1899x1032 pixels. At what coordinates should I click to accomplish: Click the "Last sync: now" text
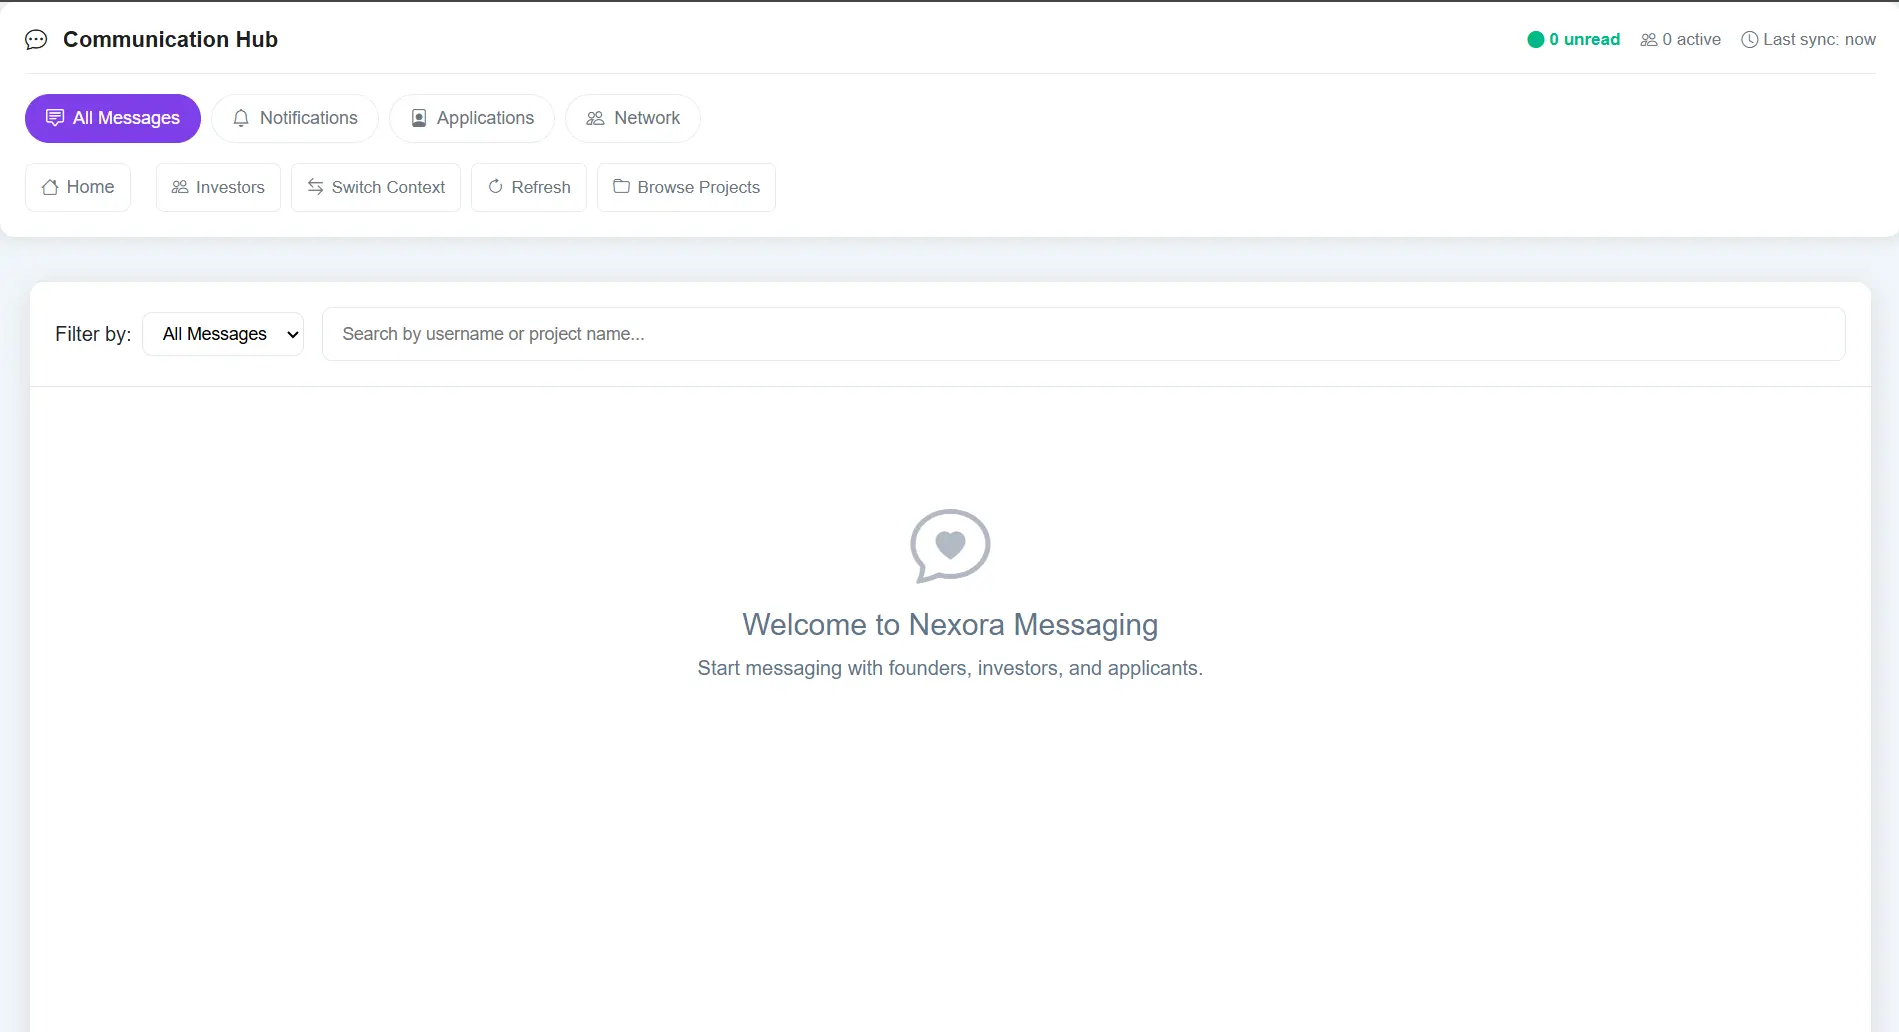click(1820, 40)
